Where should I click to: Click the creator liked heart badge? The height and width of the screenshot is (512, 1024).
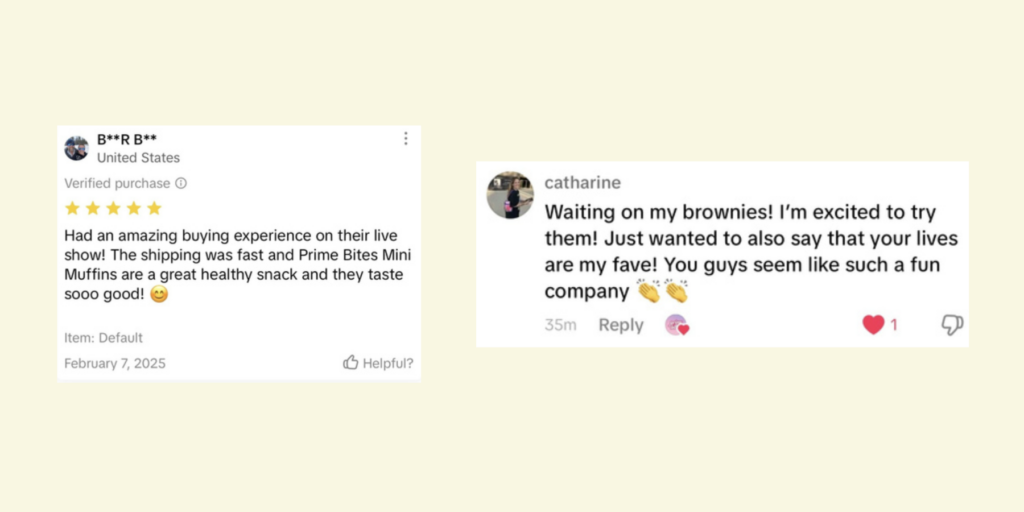[x=677, y=325]
